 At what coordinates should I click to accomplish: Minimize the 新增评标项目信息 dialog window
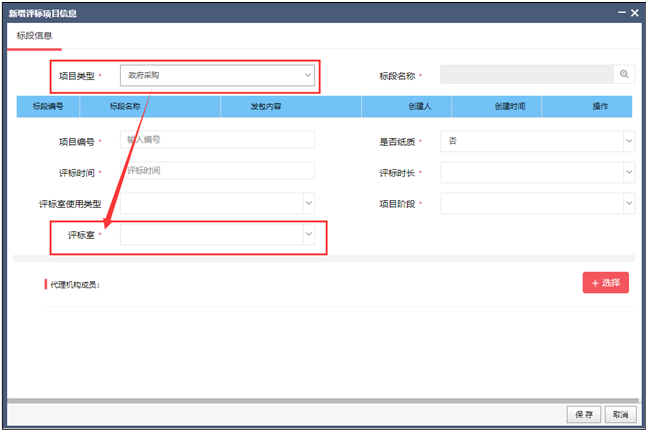[x=619, y=13]
